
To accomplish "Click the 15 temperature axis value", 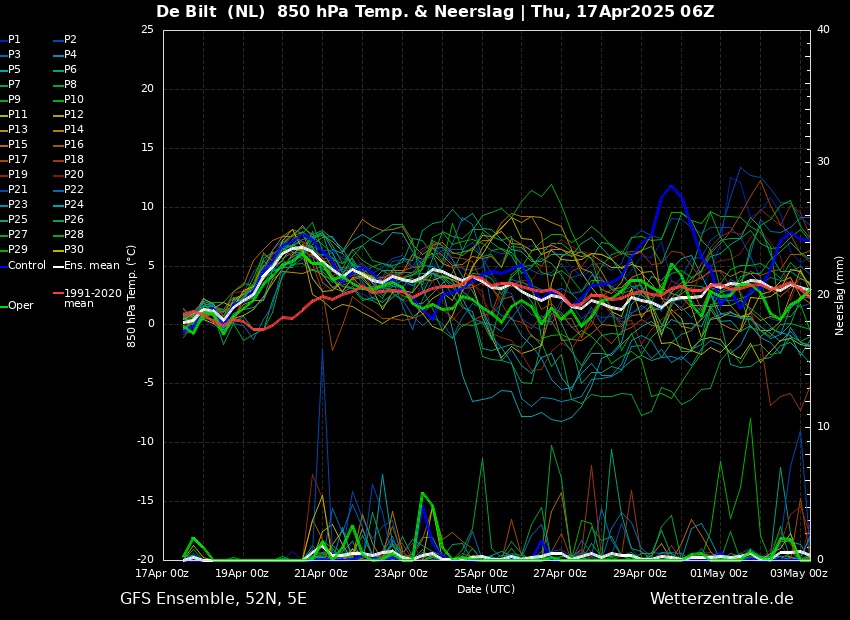I will tap(148, 147).
